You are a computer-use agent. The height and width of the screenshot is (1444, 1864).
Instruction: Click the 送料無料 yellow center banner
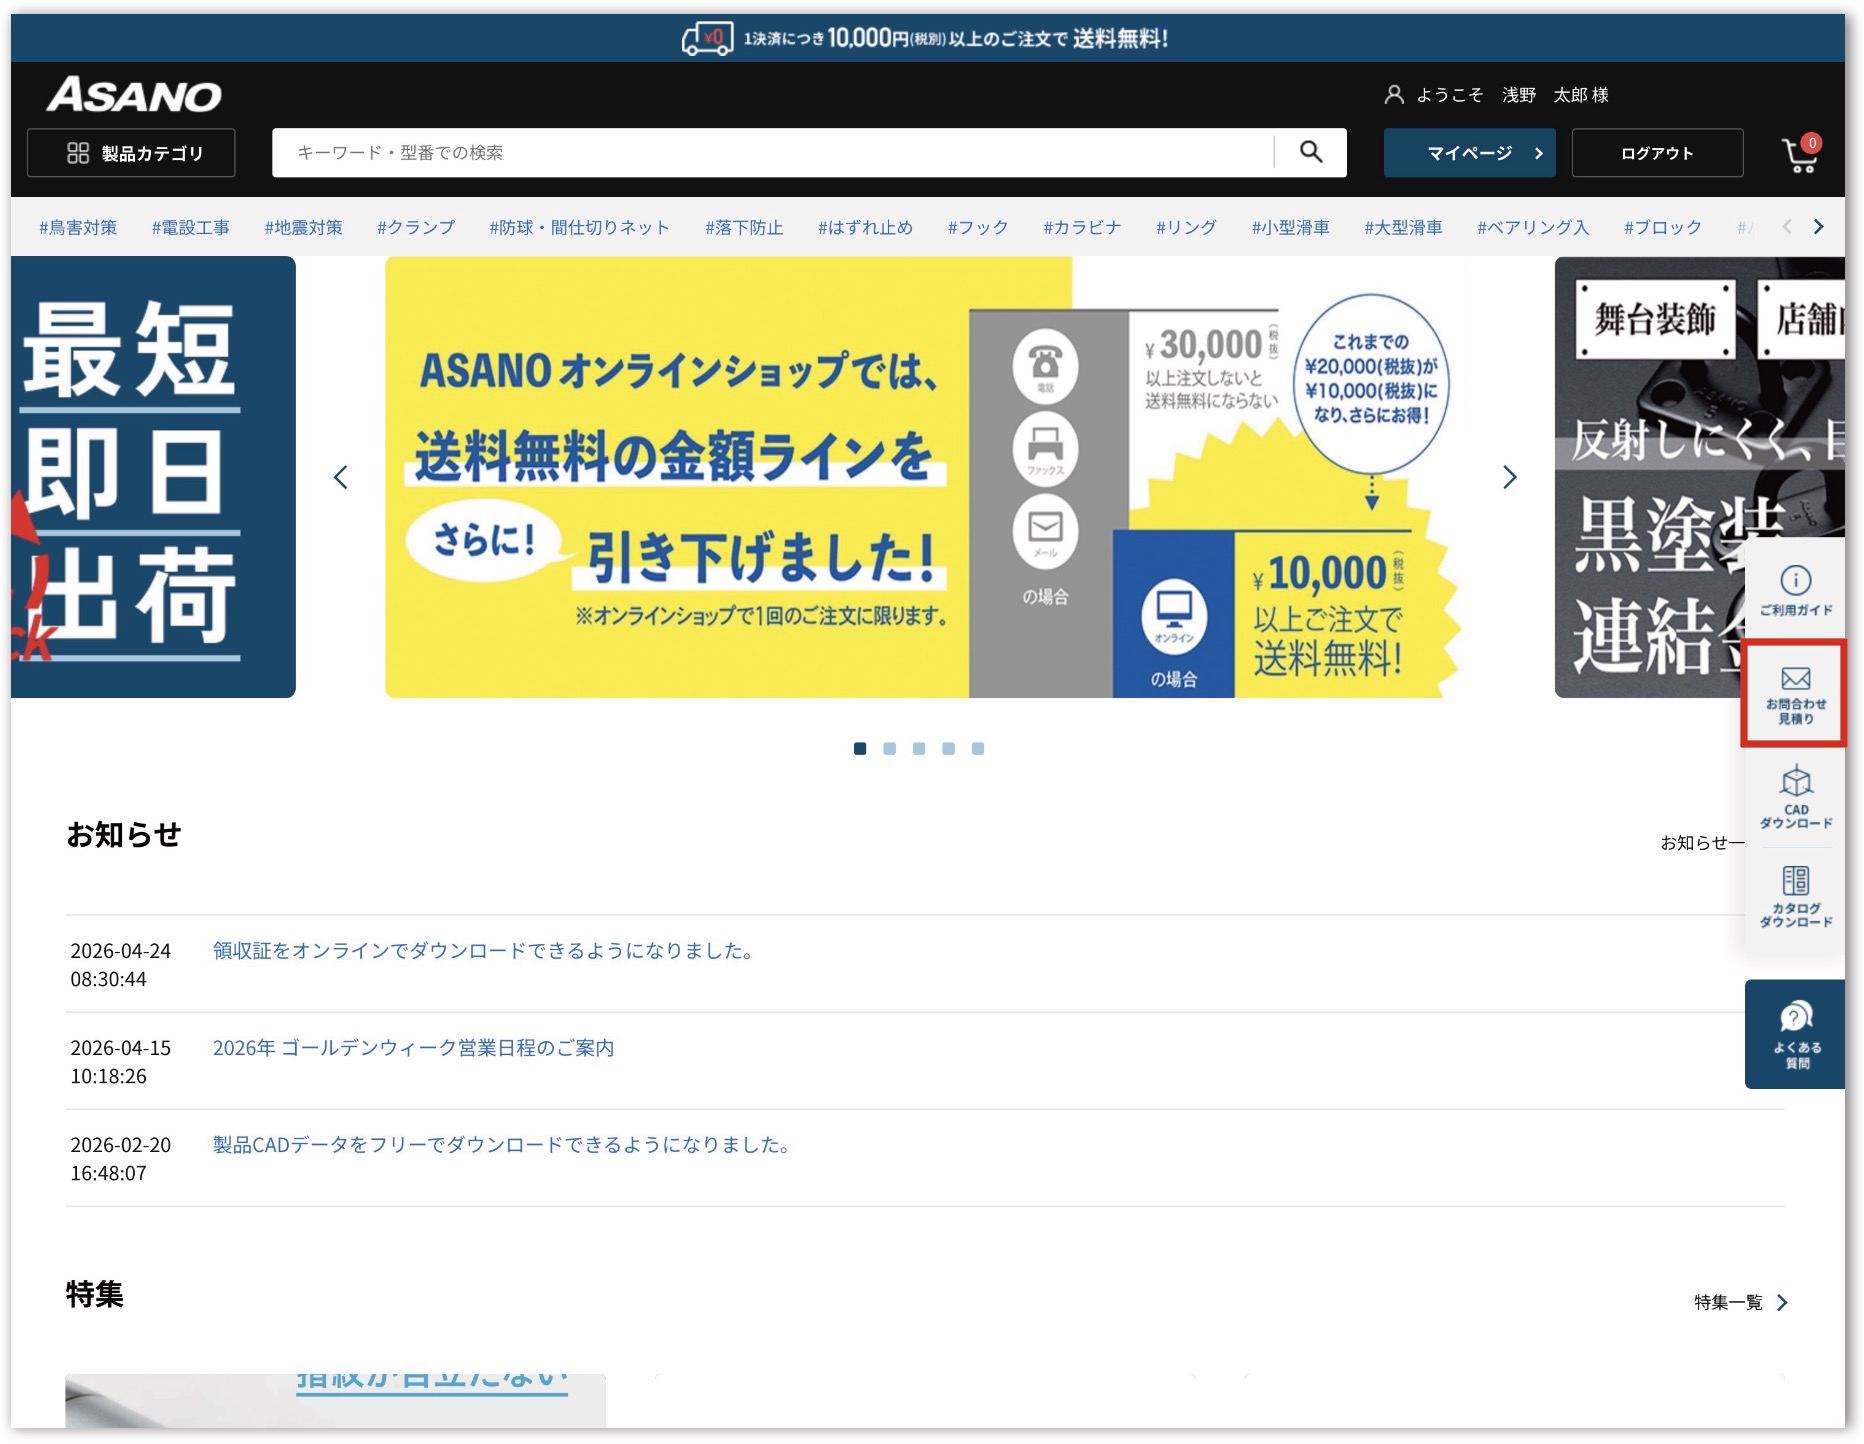click(922, 477)
